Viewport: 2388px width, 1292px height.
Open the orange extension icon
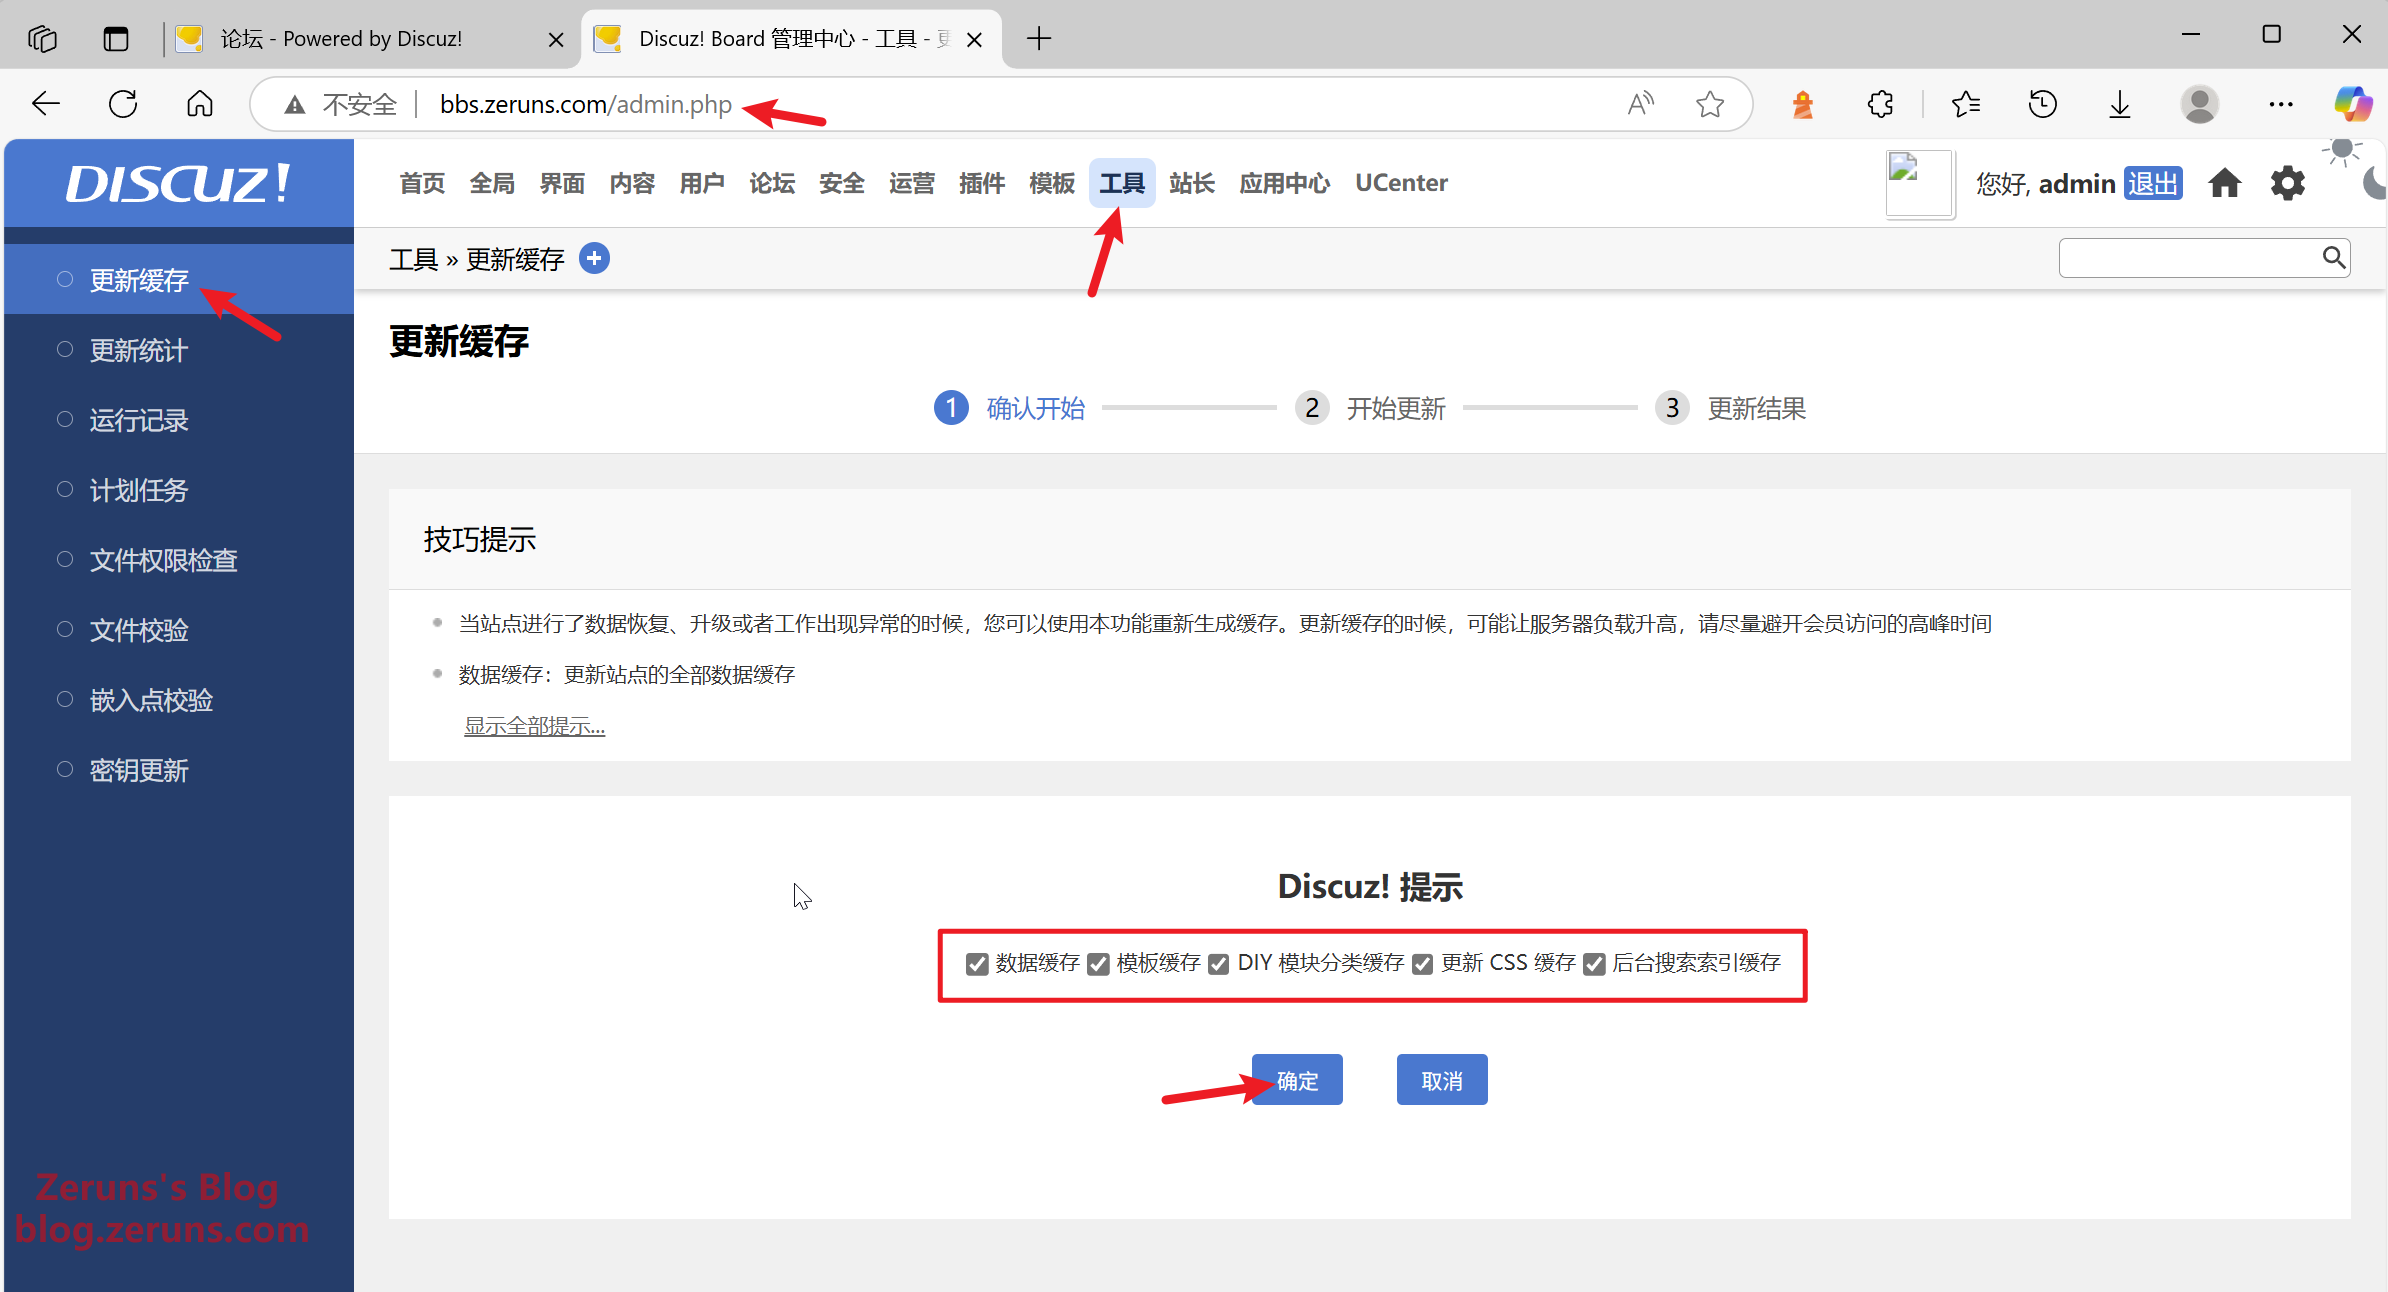(1803, 104)
